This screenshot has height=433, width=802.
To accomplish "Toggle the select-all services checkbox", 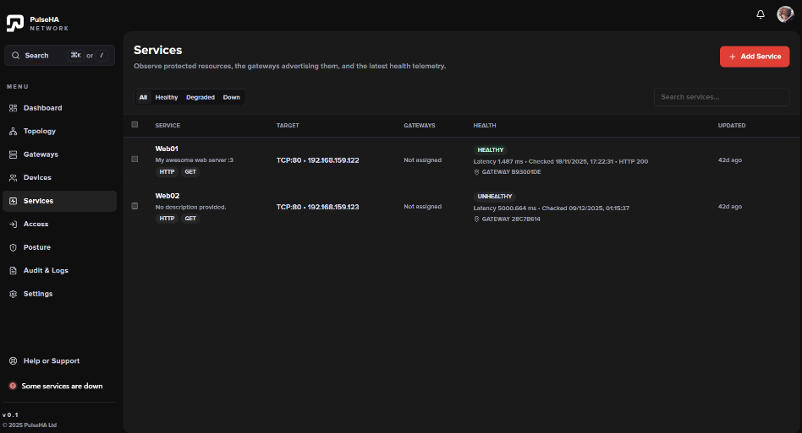I will coord(135,125).
